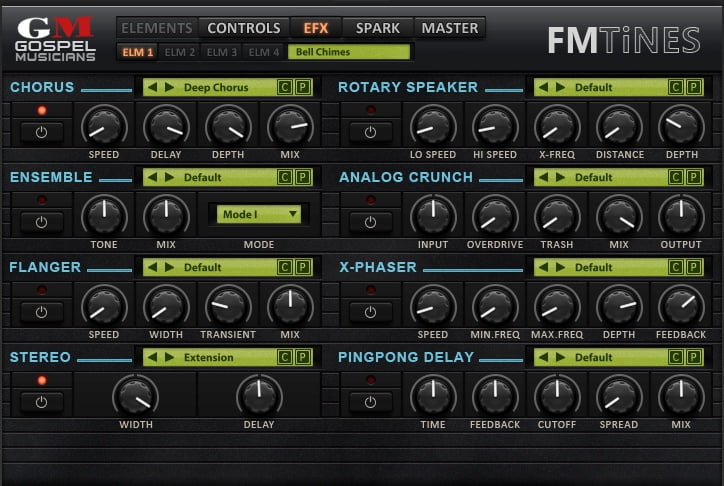
Task: Open the MASTER tab
Action: point(450,28)
